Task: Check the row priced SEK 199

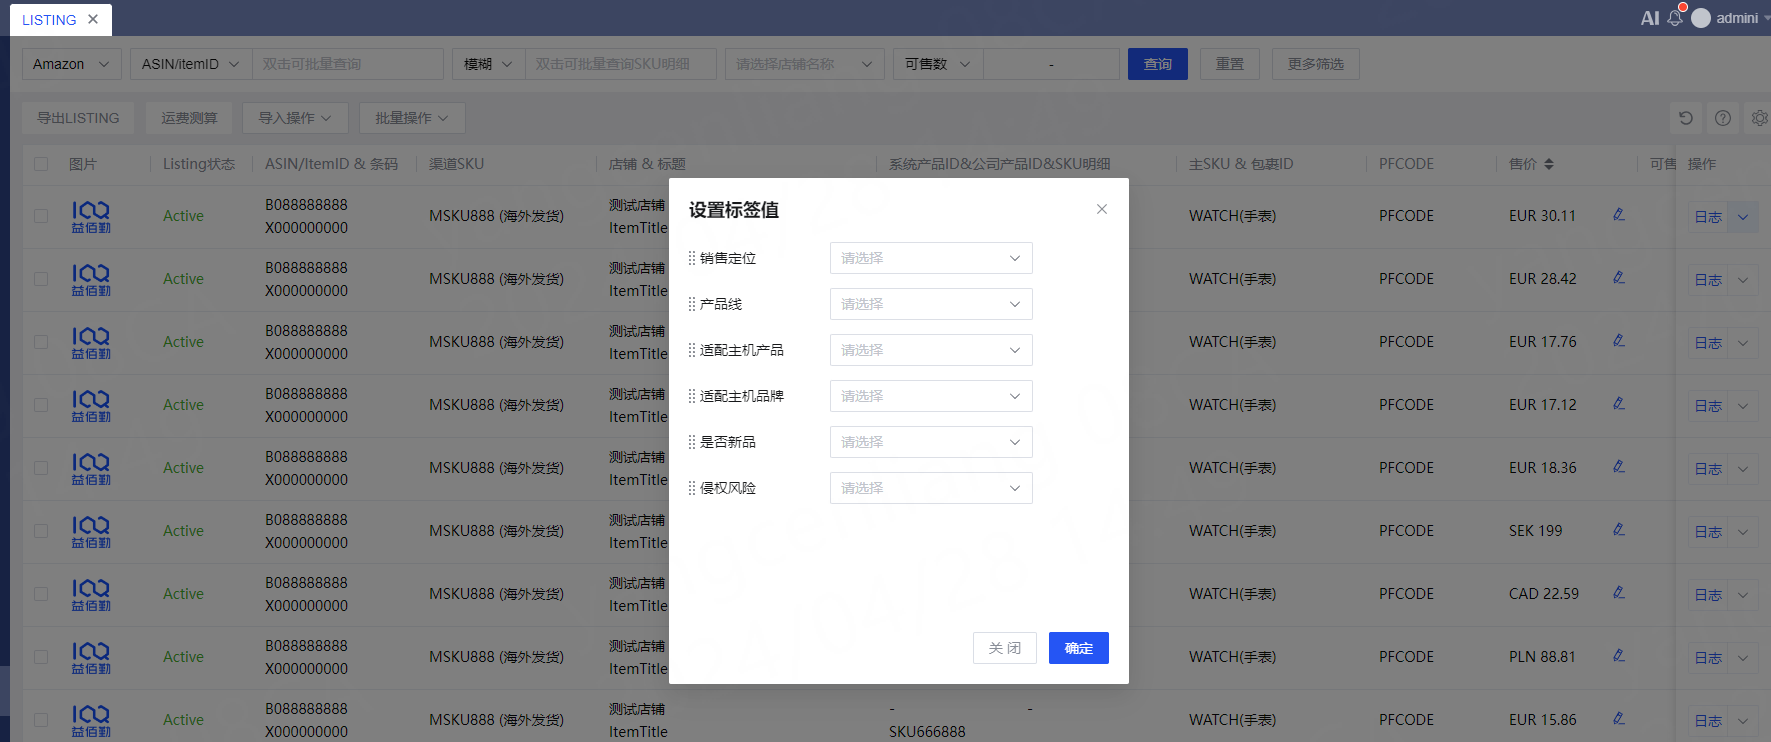Action: [41, 531]
